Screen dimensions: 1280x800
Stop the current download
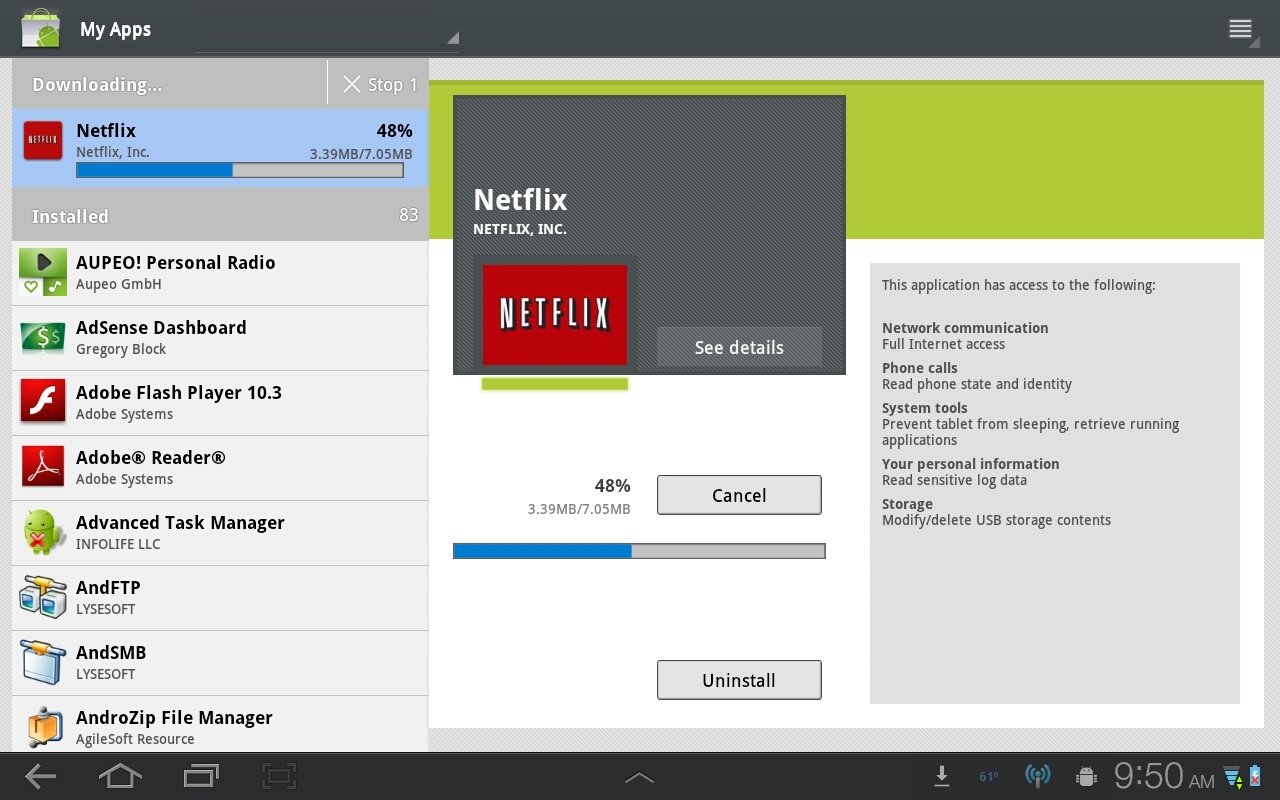coord(379,84)
